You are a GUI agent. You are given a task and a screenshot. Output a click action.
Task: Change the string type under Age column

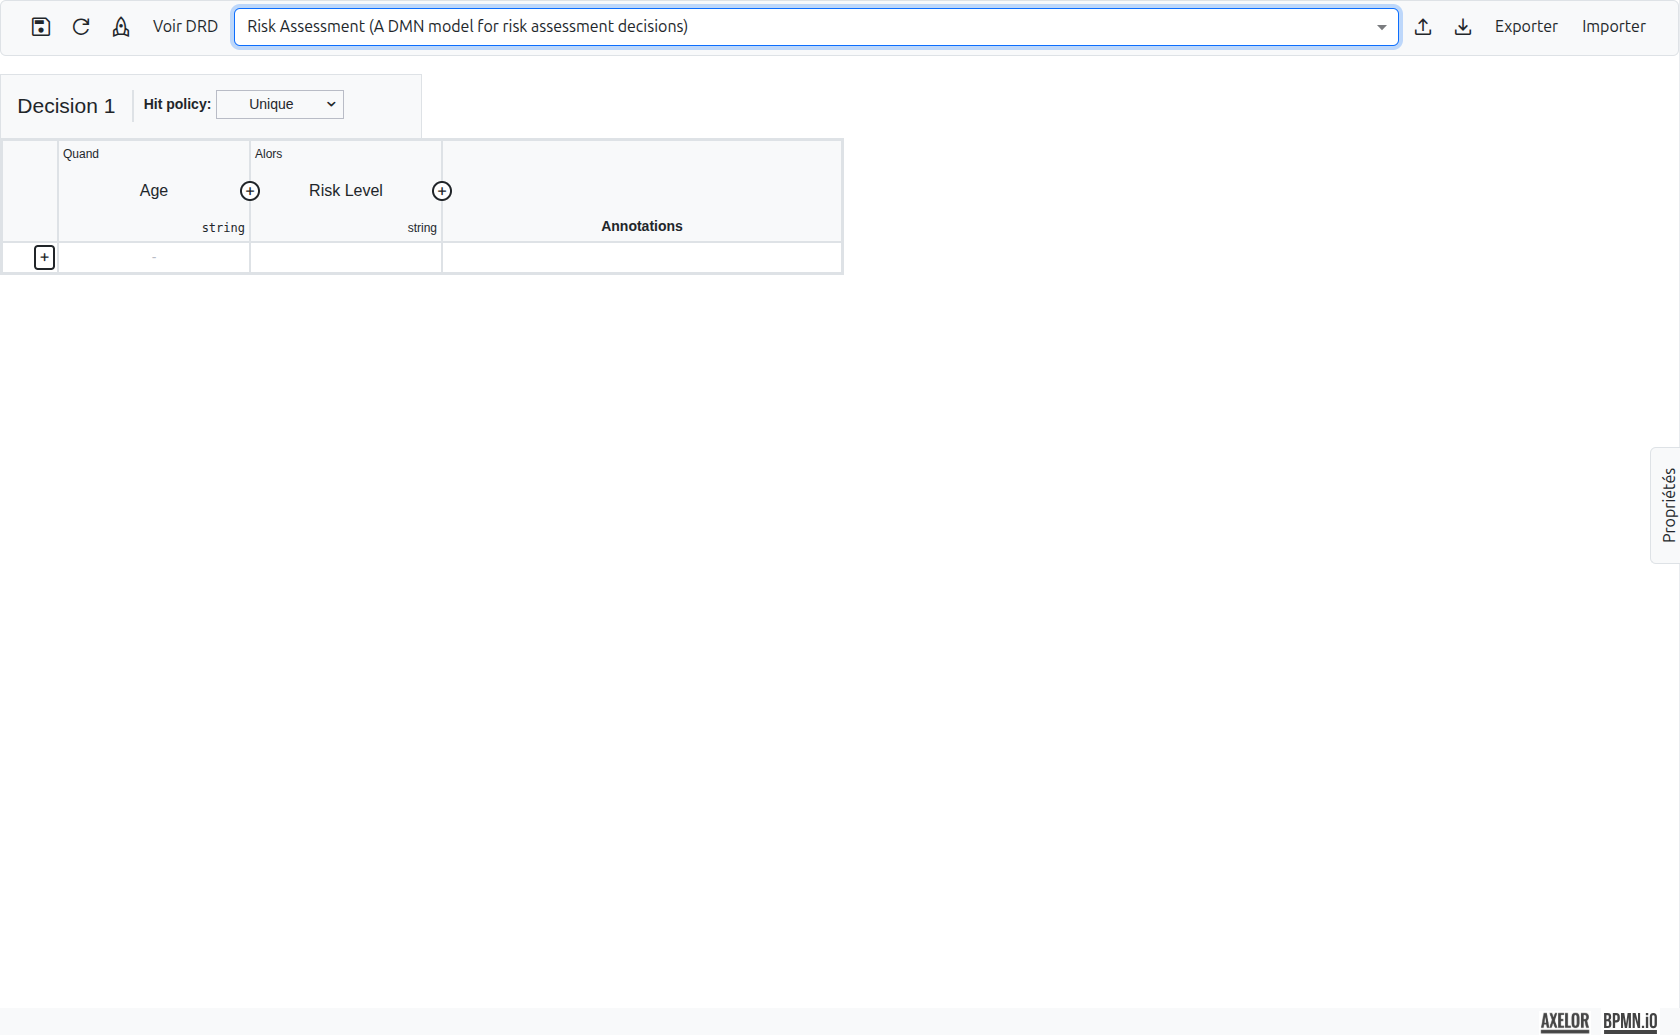223,227
